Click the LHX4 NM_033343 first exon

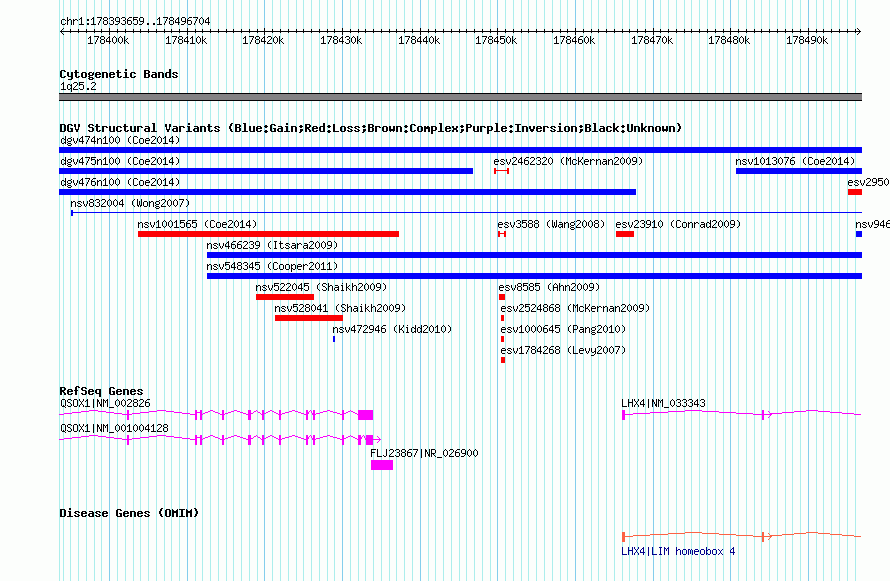(x=623, y=415)
